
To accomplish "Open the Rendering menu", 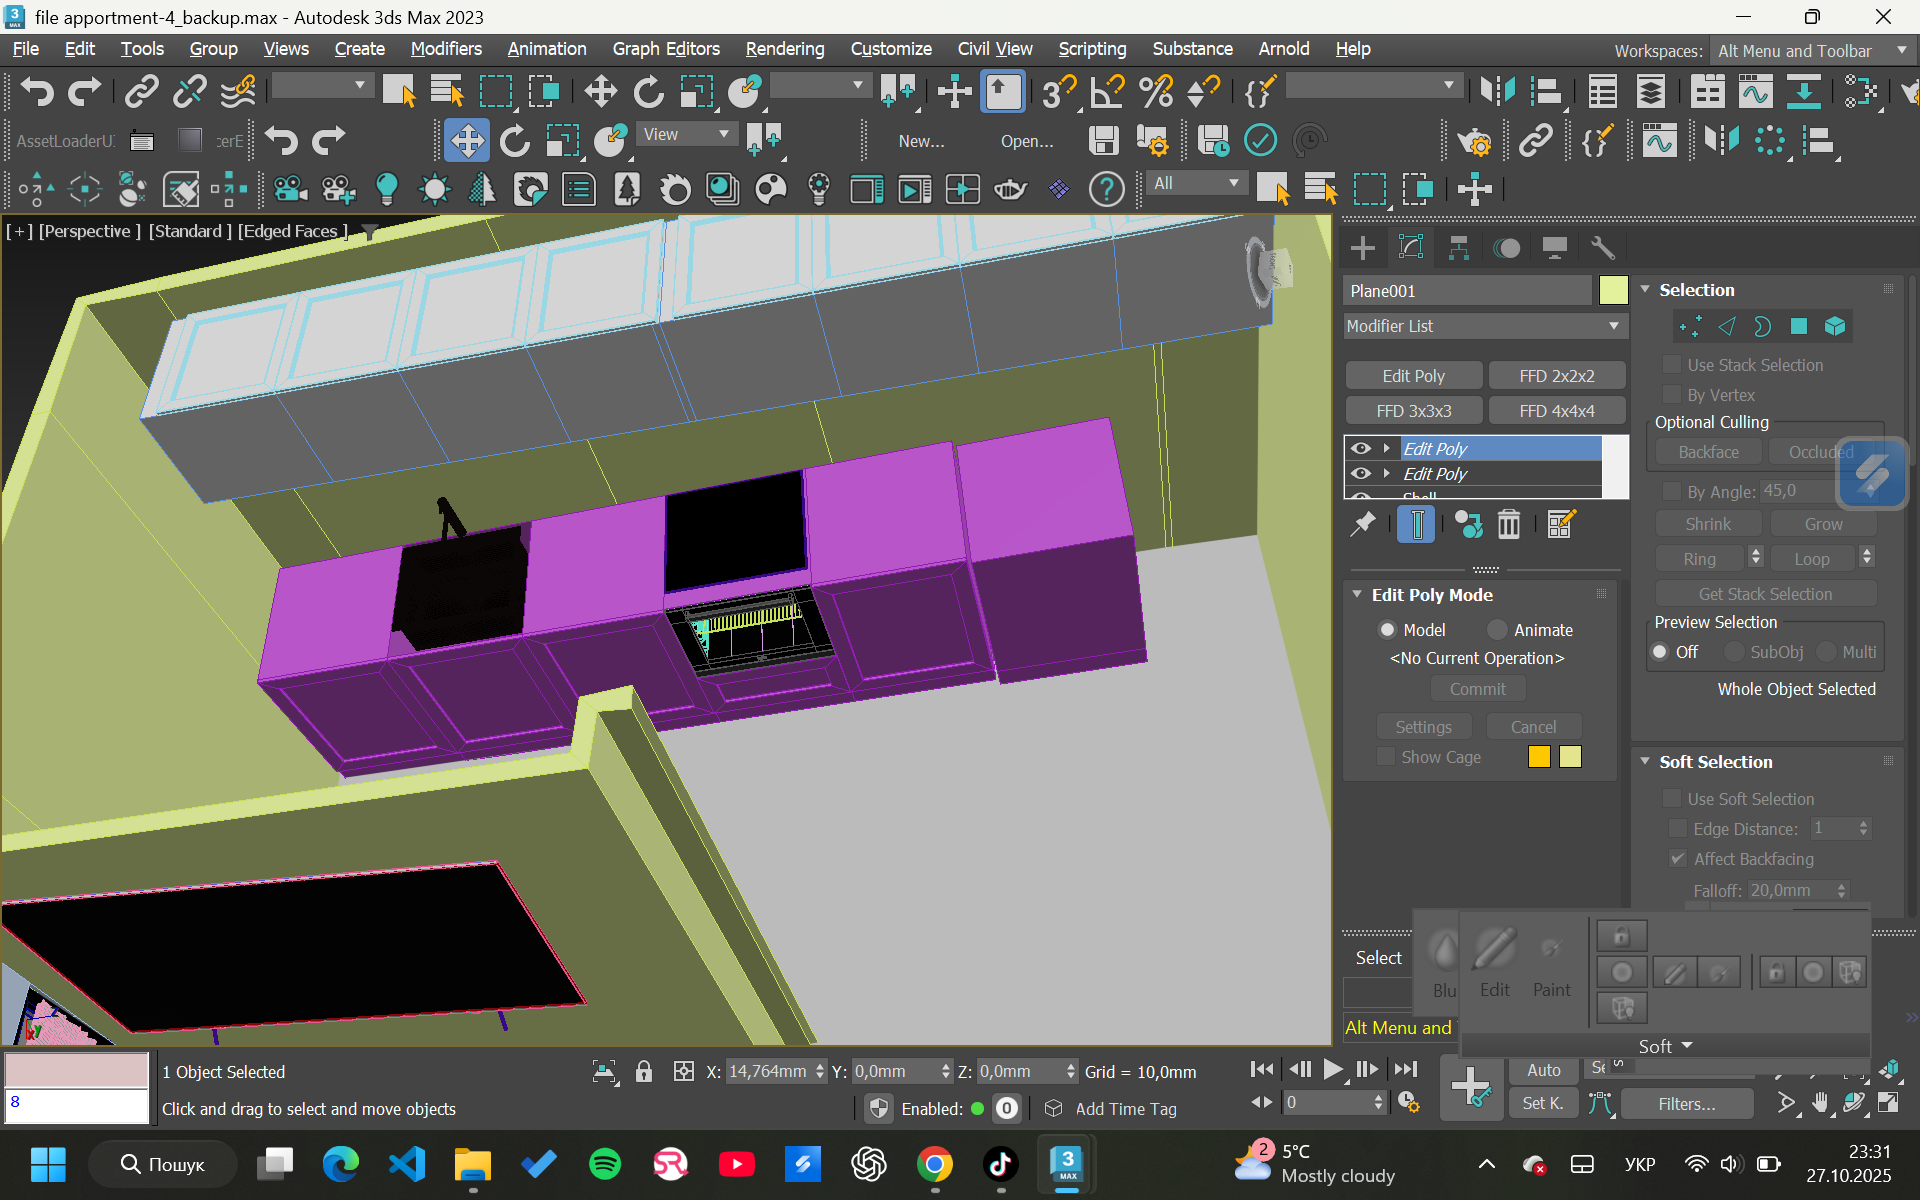I will [785, 48].
